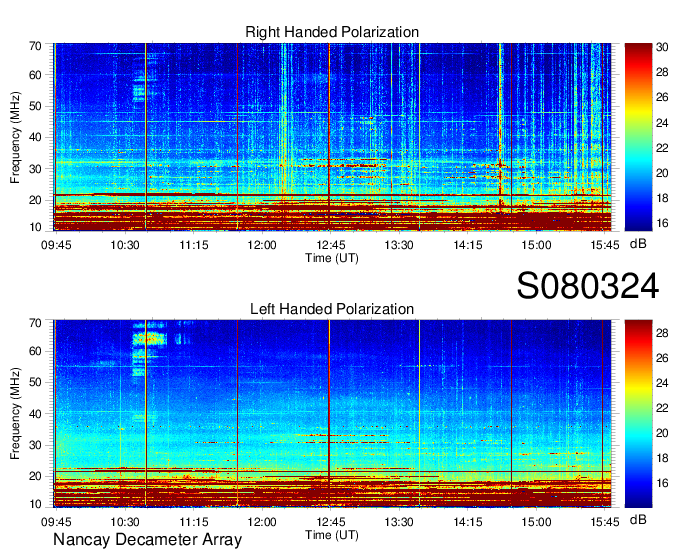This screenshot has width=680, height=552.
Task: Click the "16" value on Right Handed colorbar
Action: [x=662, y=223]
